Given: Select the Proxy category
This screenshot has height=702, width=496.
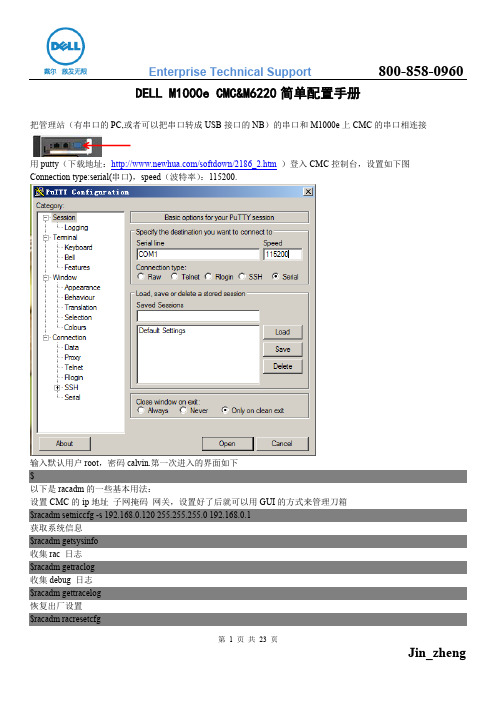Looking at the screenshot, I should 73,357.
